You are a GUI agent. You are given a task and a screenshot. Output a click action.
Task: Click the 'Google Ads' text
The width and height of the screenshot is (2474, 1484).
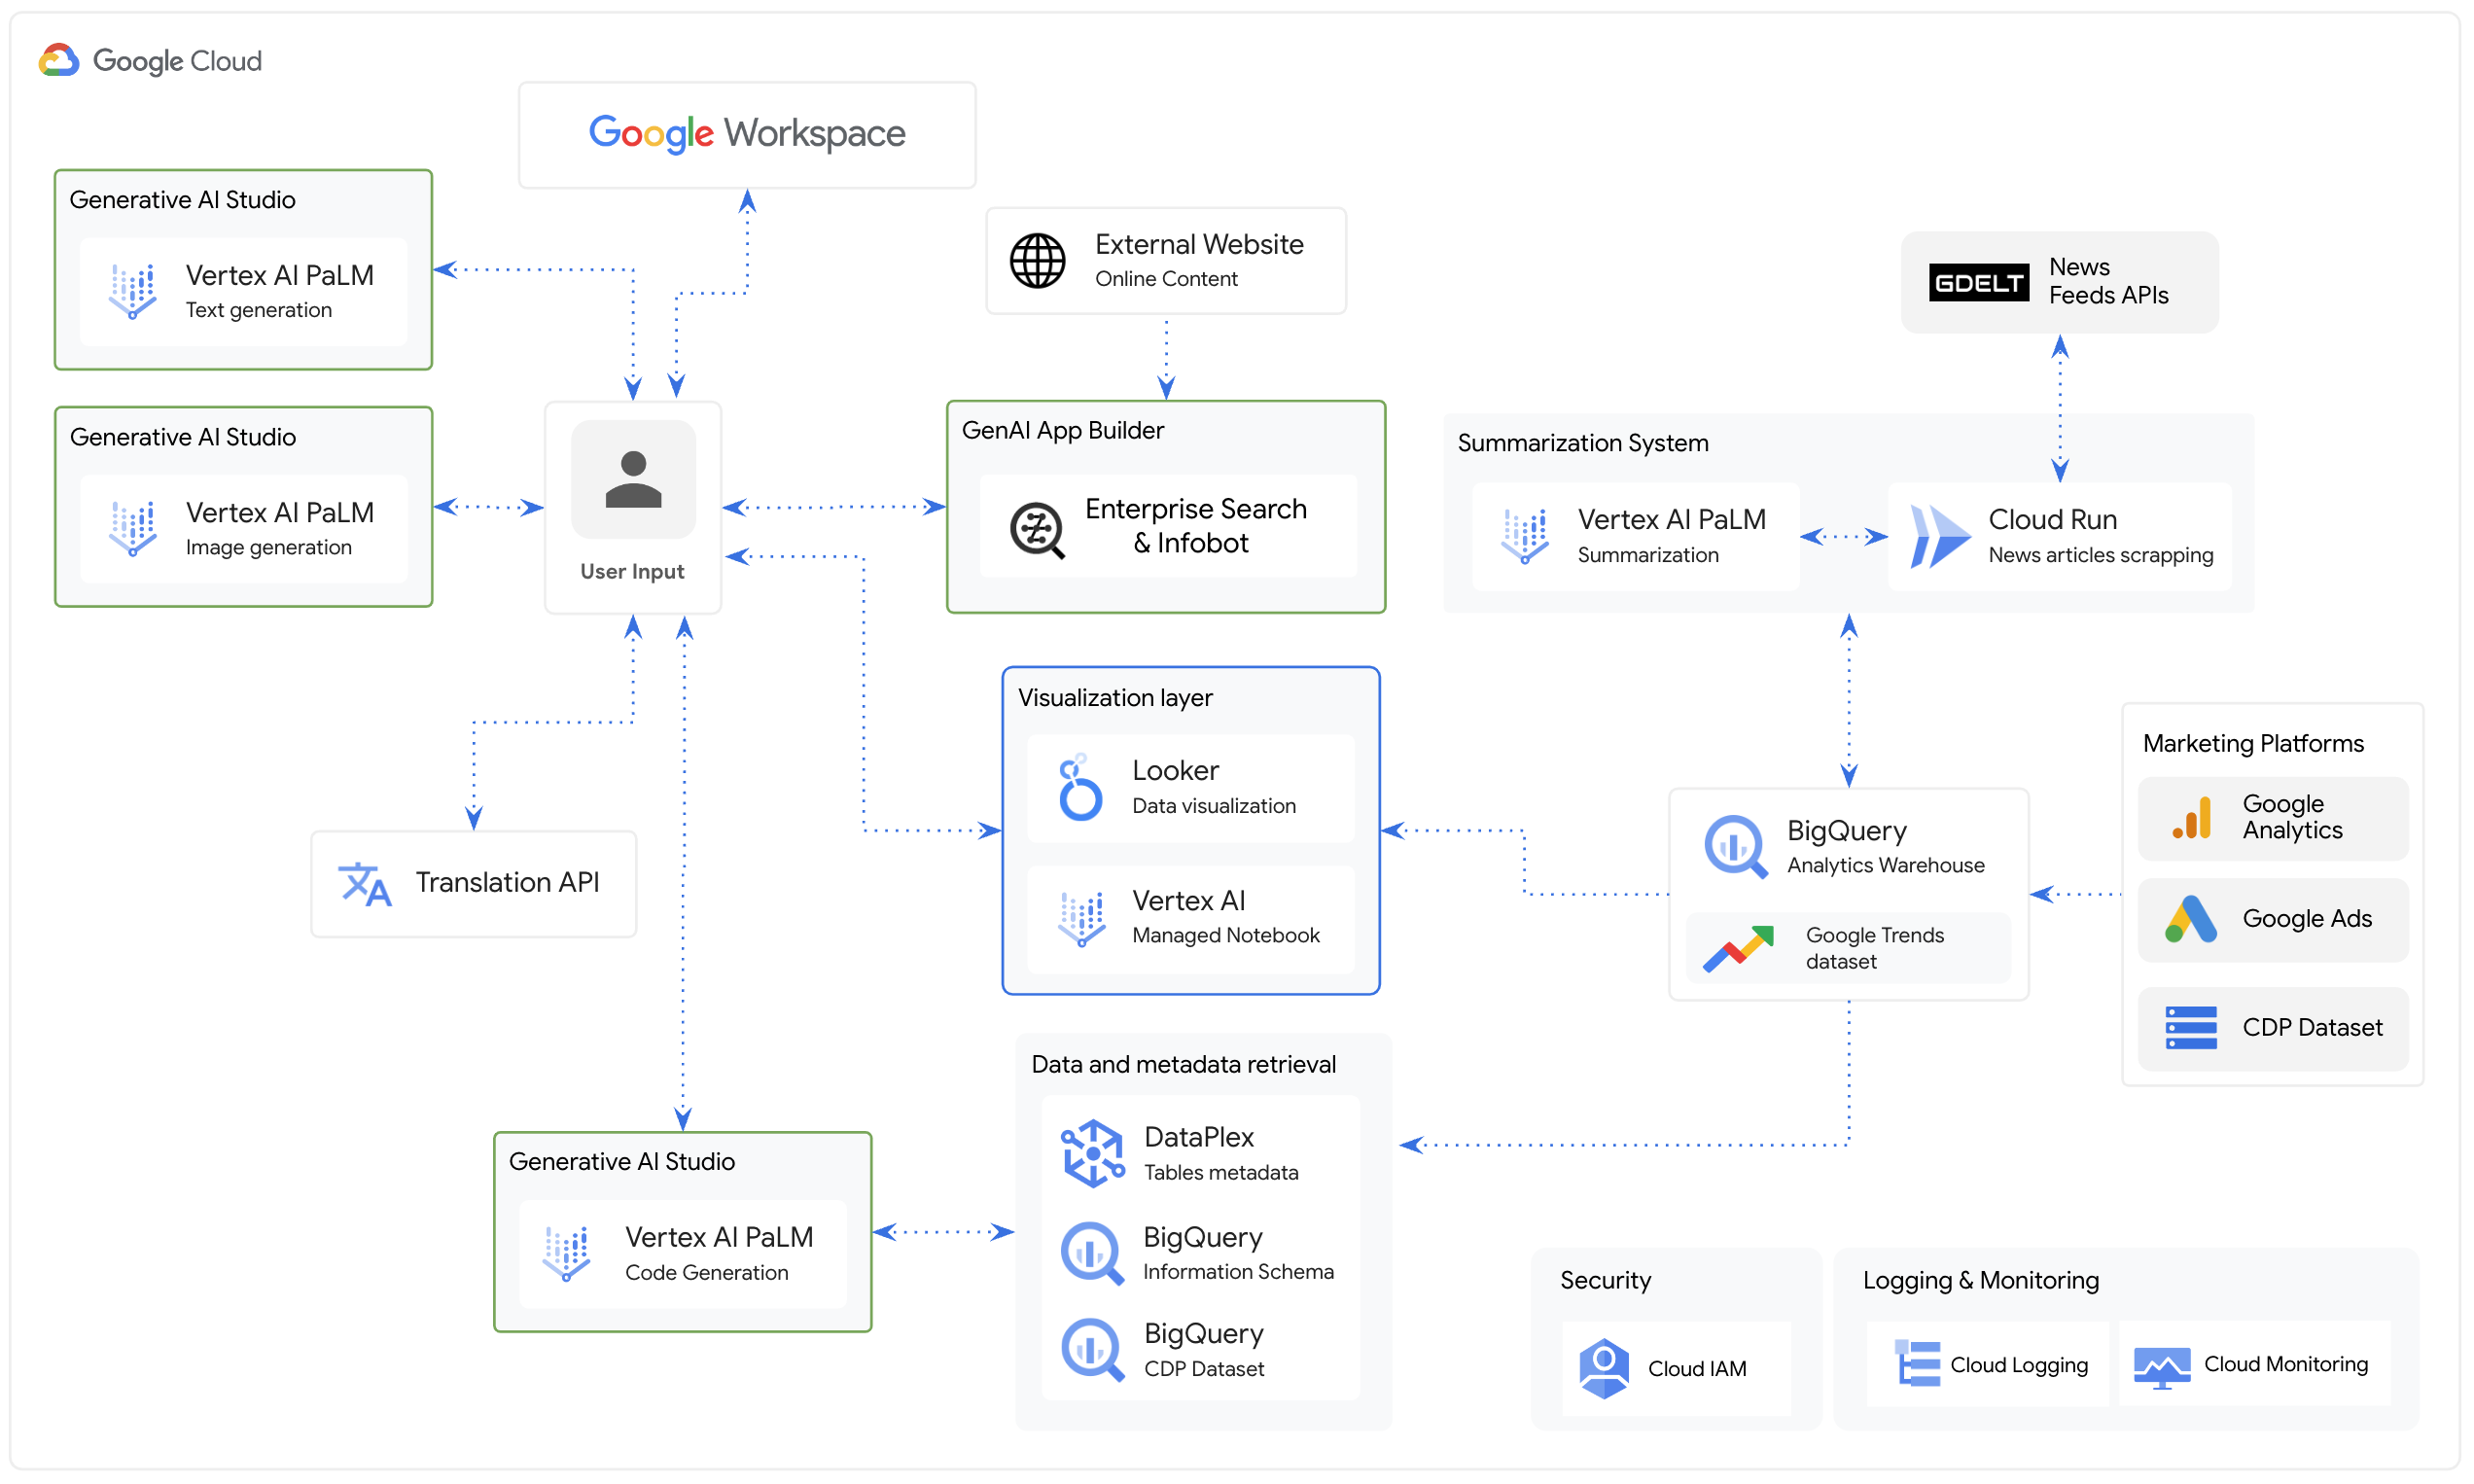(2308, 919)
